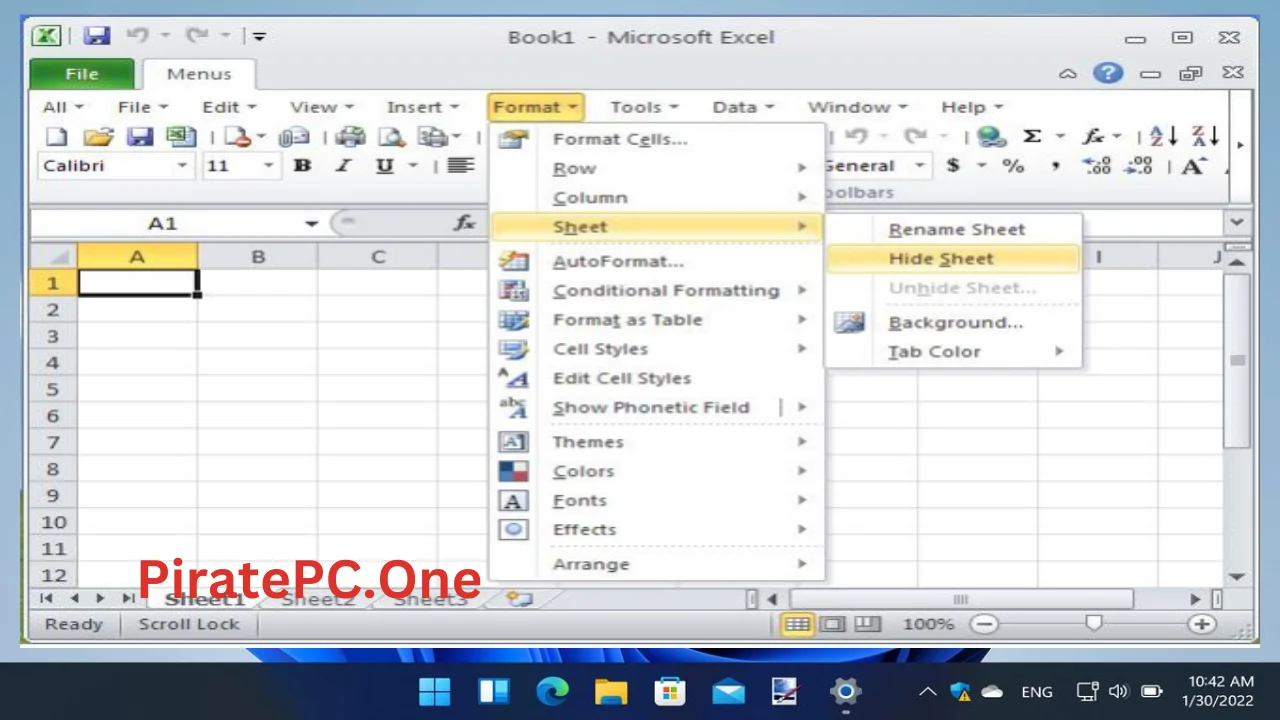Viewport: 1280px width, 720px height.
Task: Click the Increase Decimal icon
Action: point(1097,166)
